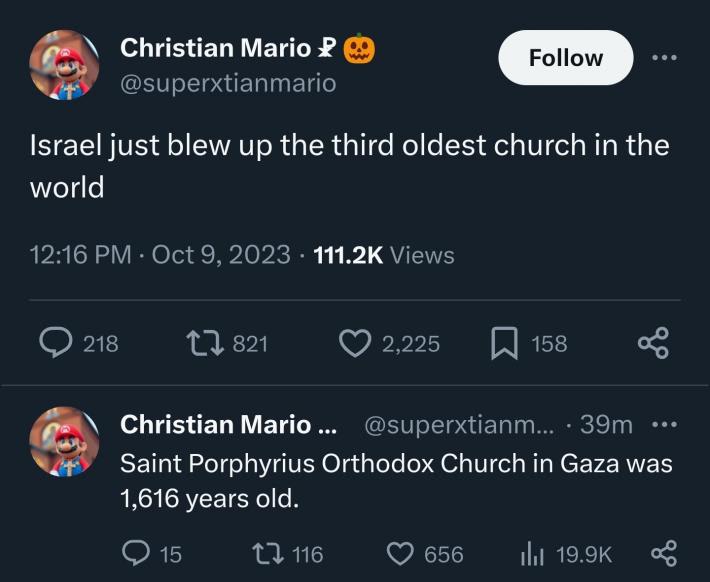Share the Saint Porphyrius reply

(664, 553)
